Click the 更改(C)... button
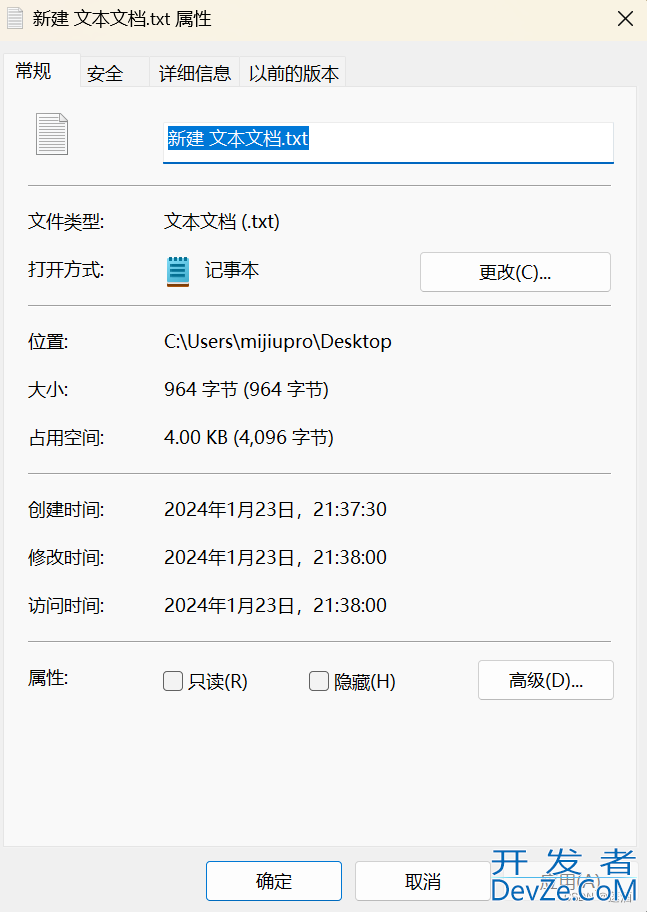The height and width of the screenshot is (912, 647). coord(515,272)
